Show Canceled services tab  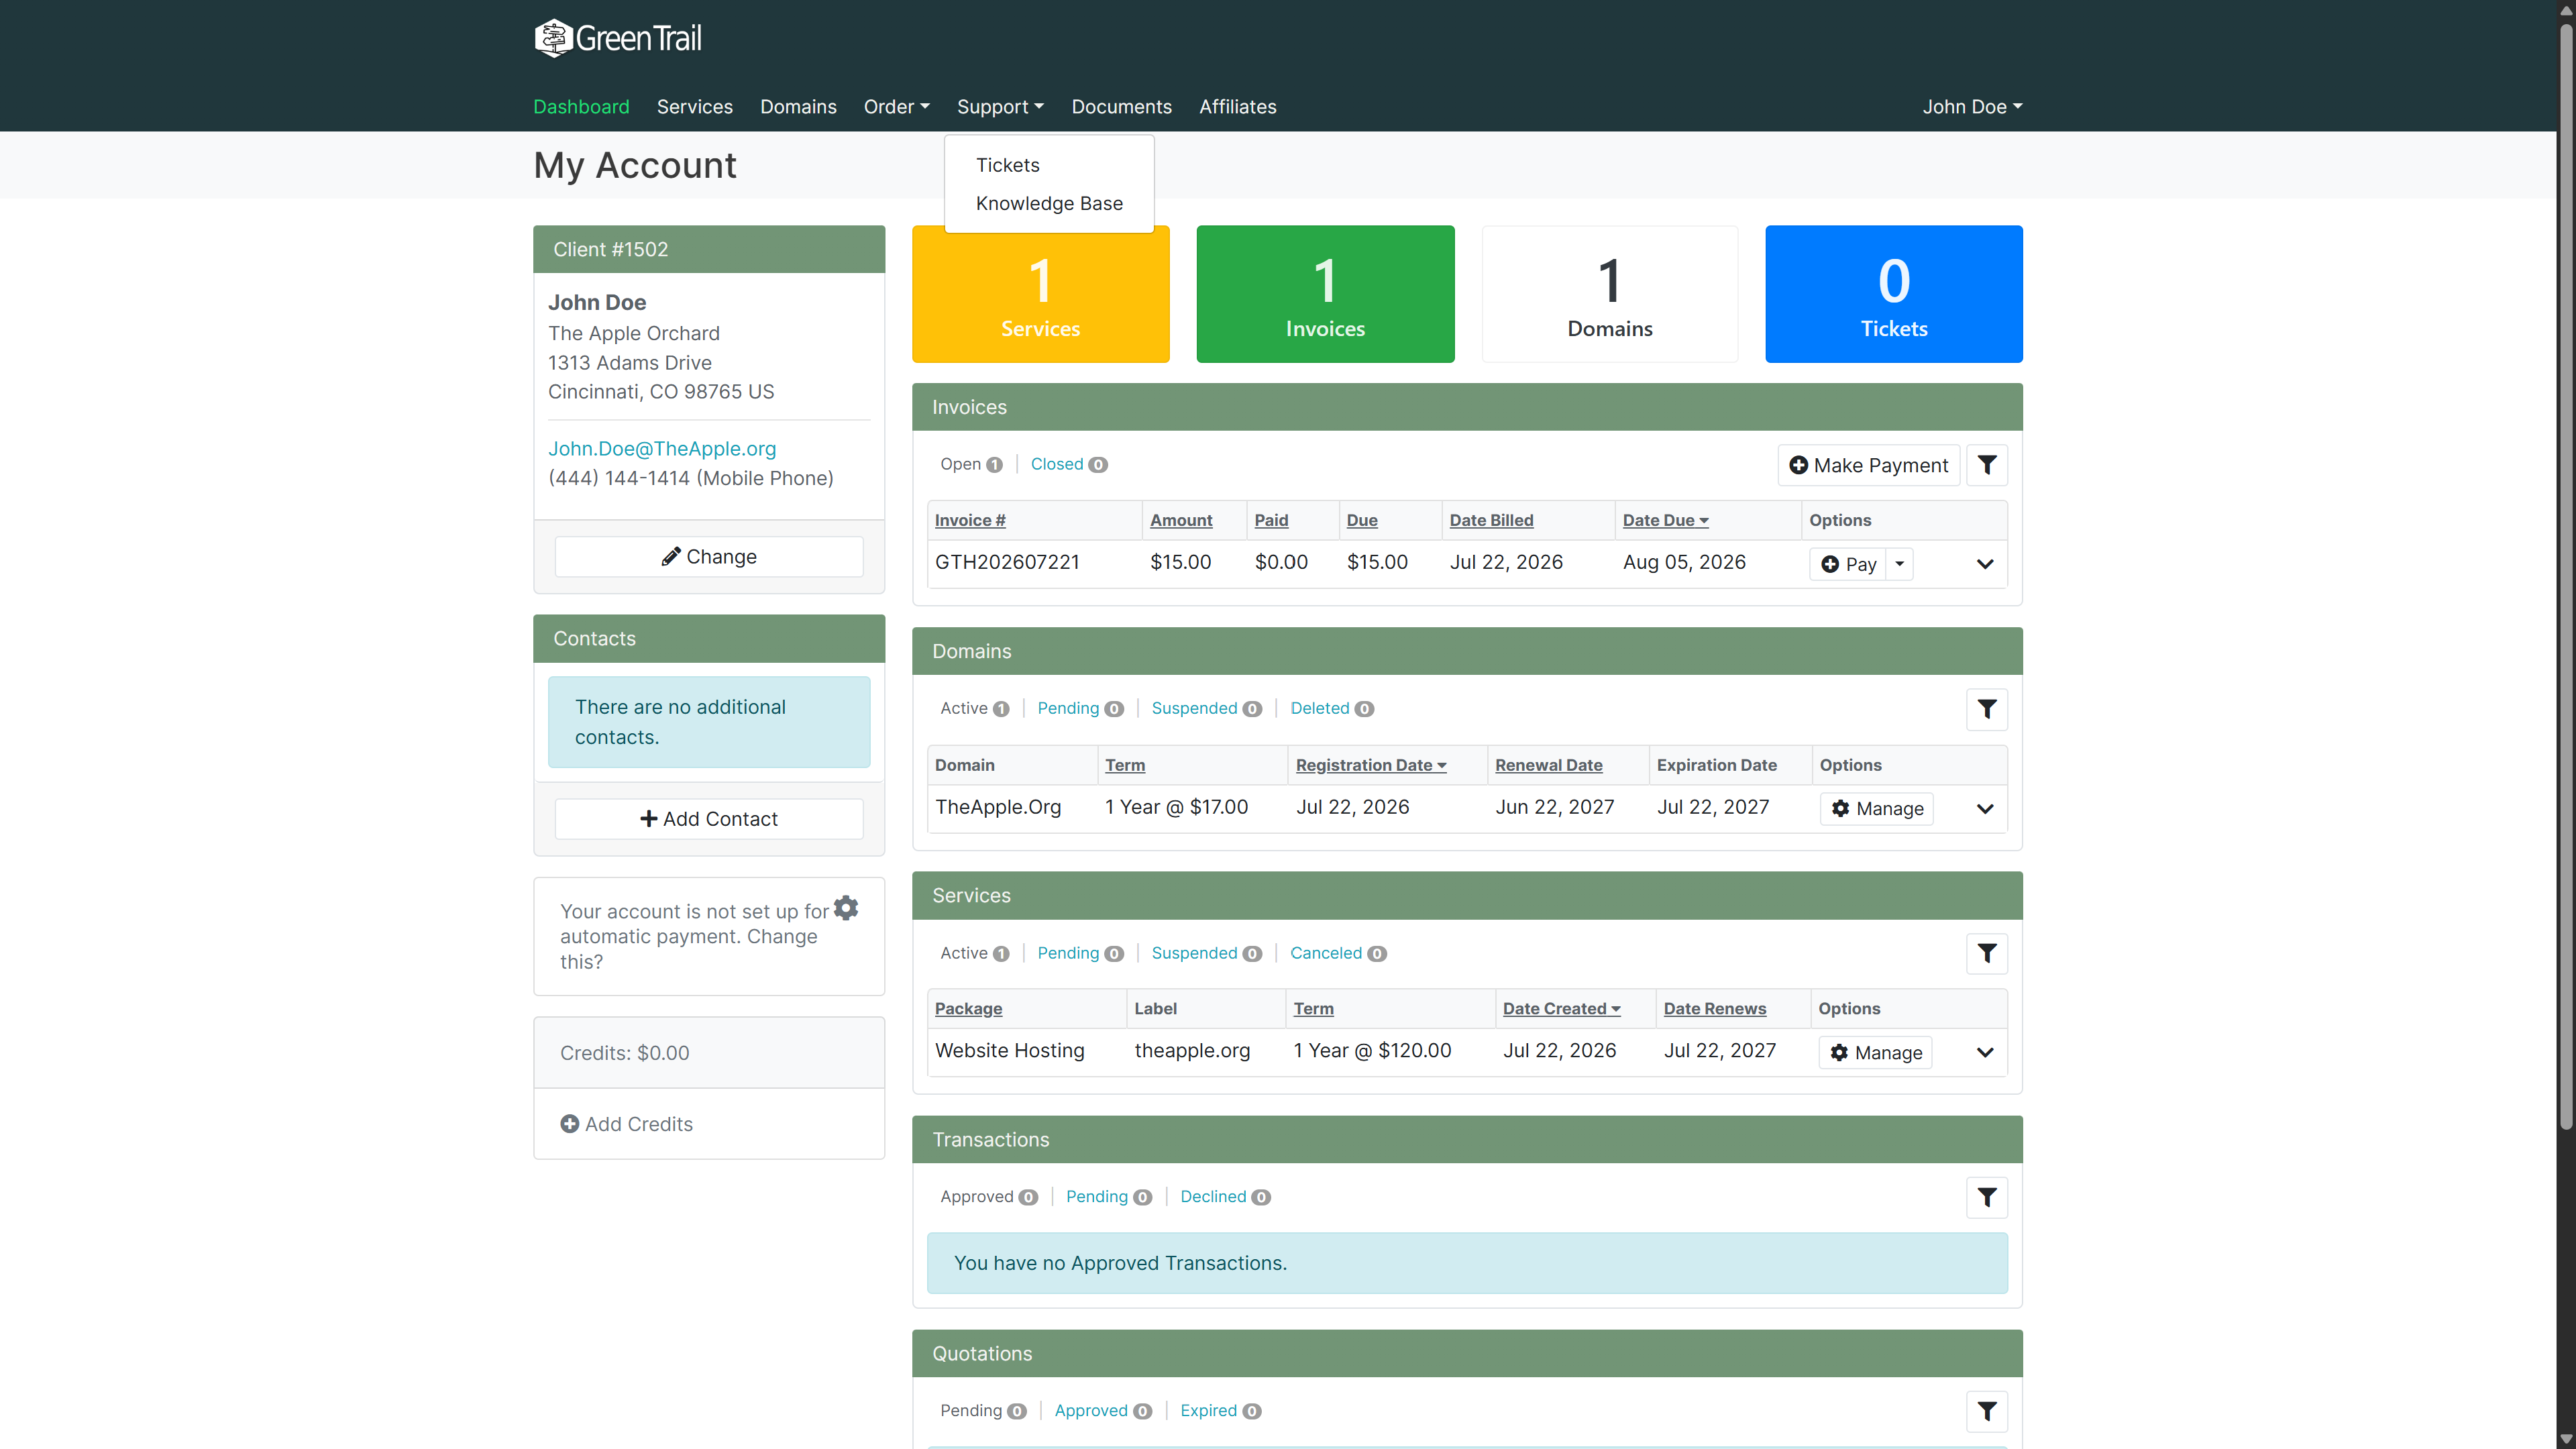tap(1338, 953)
